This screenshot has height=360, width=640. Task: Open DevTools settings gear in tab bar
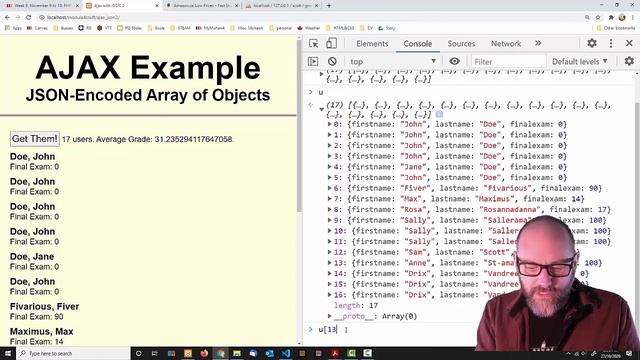click(x=592, y=43)
